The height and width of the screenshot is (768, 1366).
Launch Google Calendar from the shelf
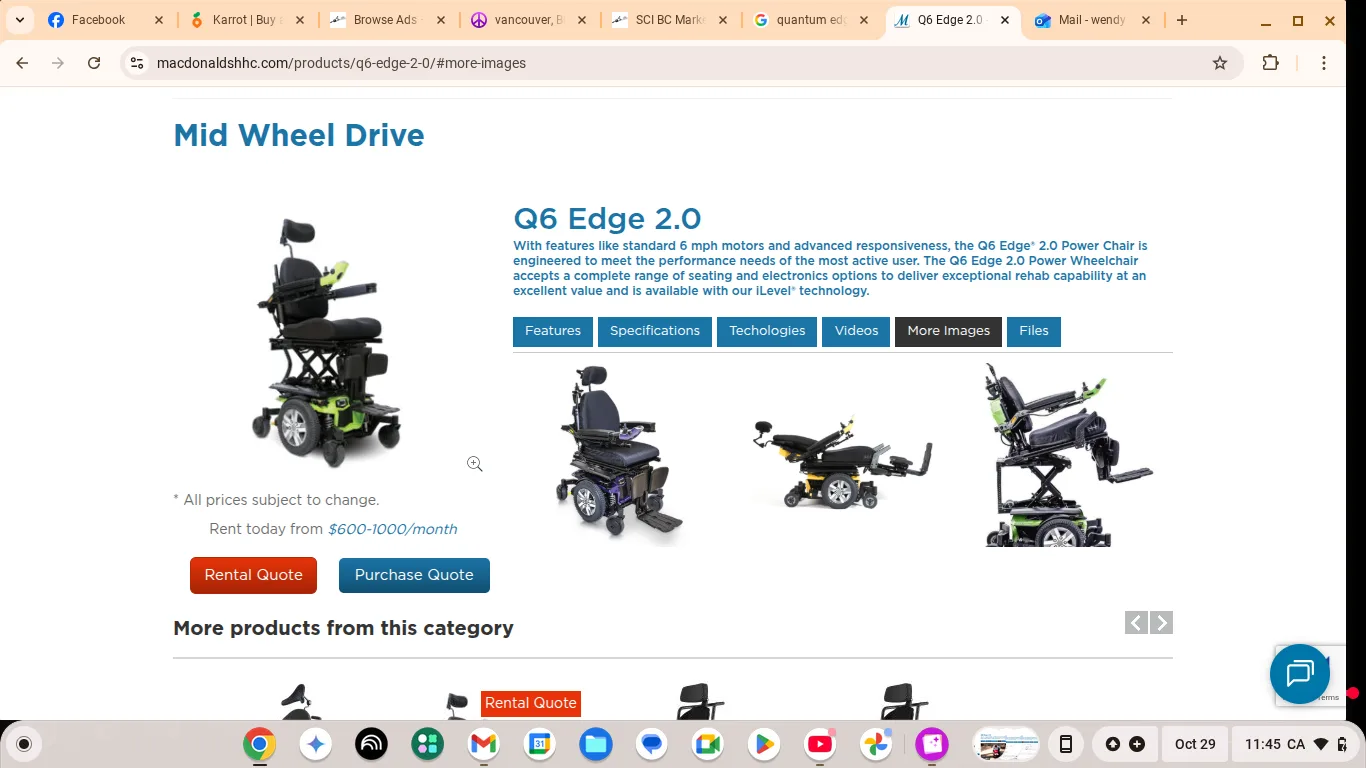(x=539, y=744)
